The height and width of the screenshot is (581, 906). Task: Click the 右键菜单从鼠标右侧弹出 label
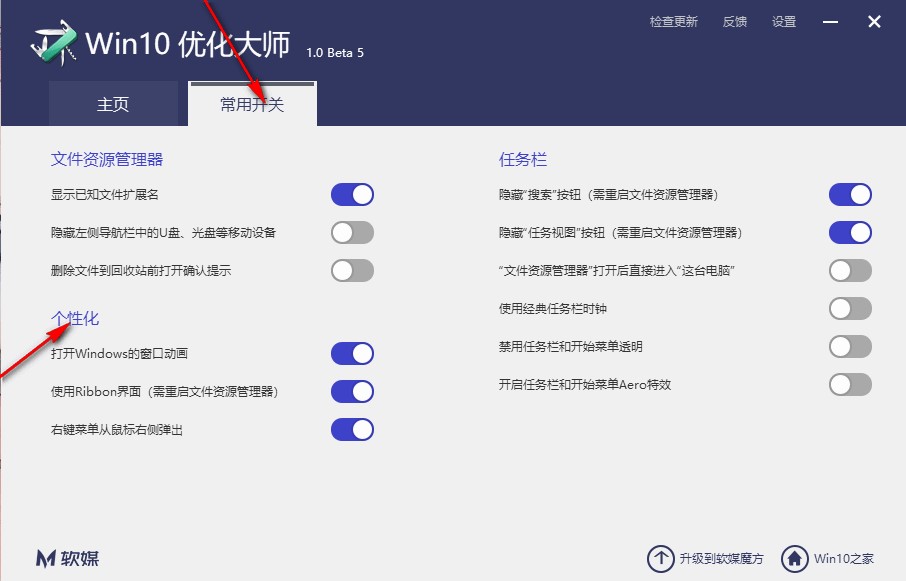click(117, 430)
